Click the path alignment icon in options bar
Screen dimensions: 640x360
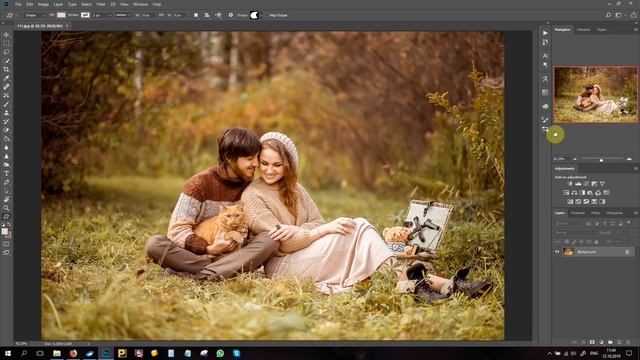[x=207, y=15]
